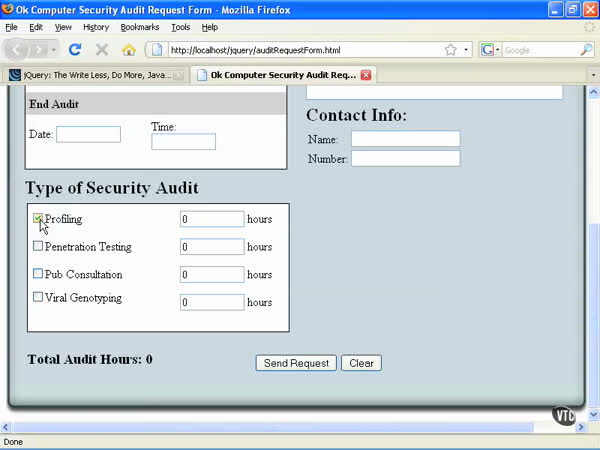Expand the tab list dropdown
Image resolution: width=600 pixels, height=450 pixels.
pos(592,75)
